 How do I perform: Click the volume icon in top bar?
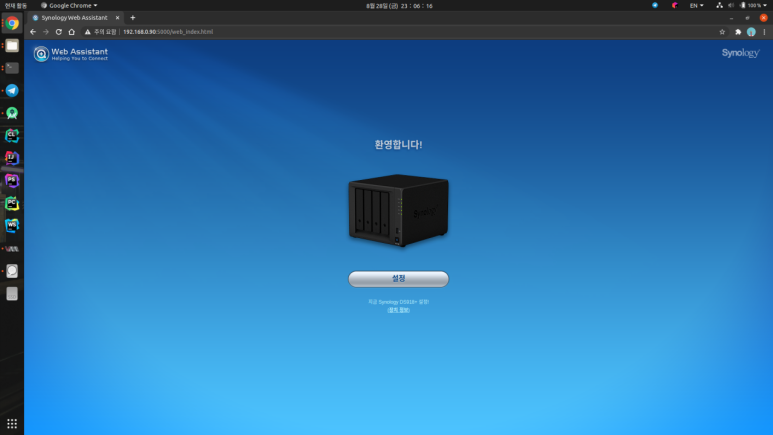pos(731,5)
